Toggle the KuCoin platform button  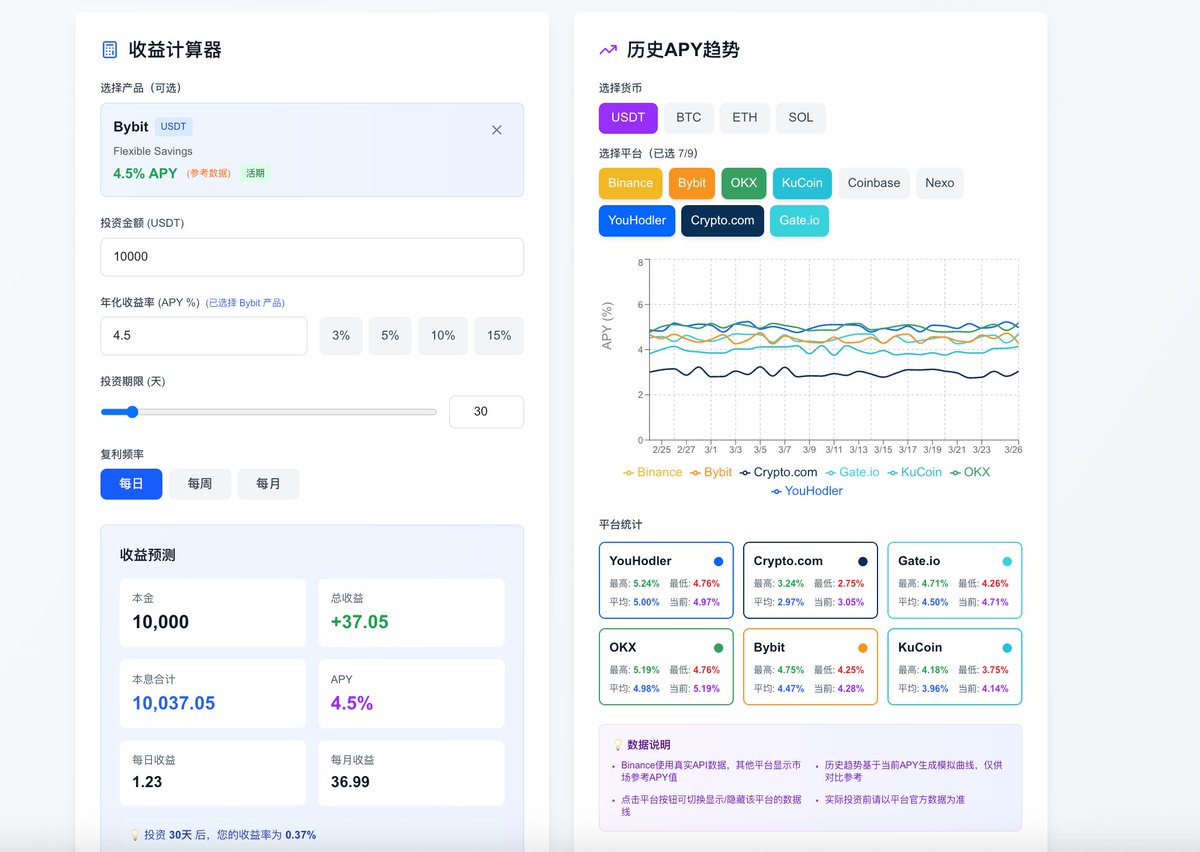pyautogui.click(x=802, y=183)
